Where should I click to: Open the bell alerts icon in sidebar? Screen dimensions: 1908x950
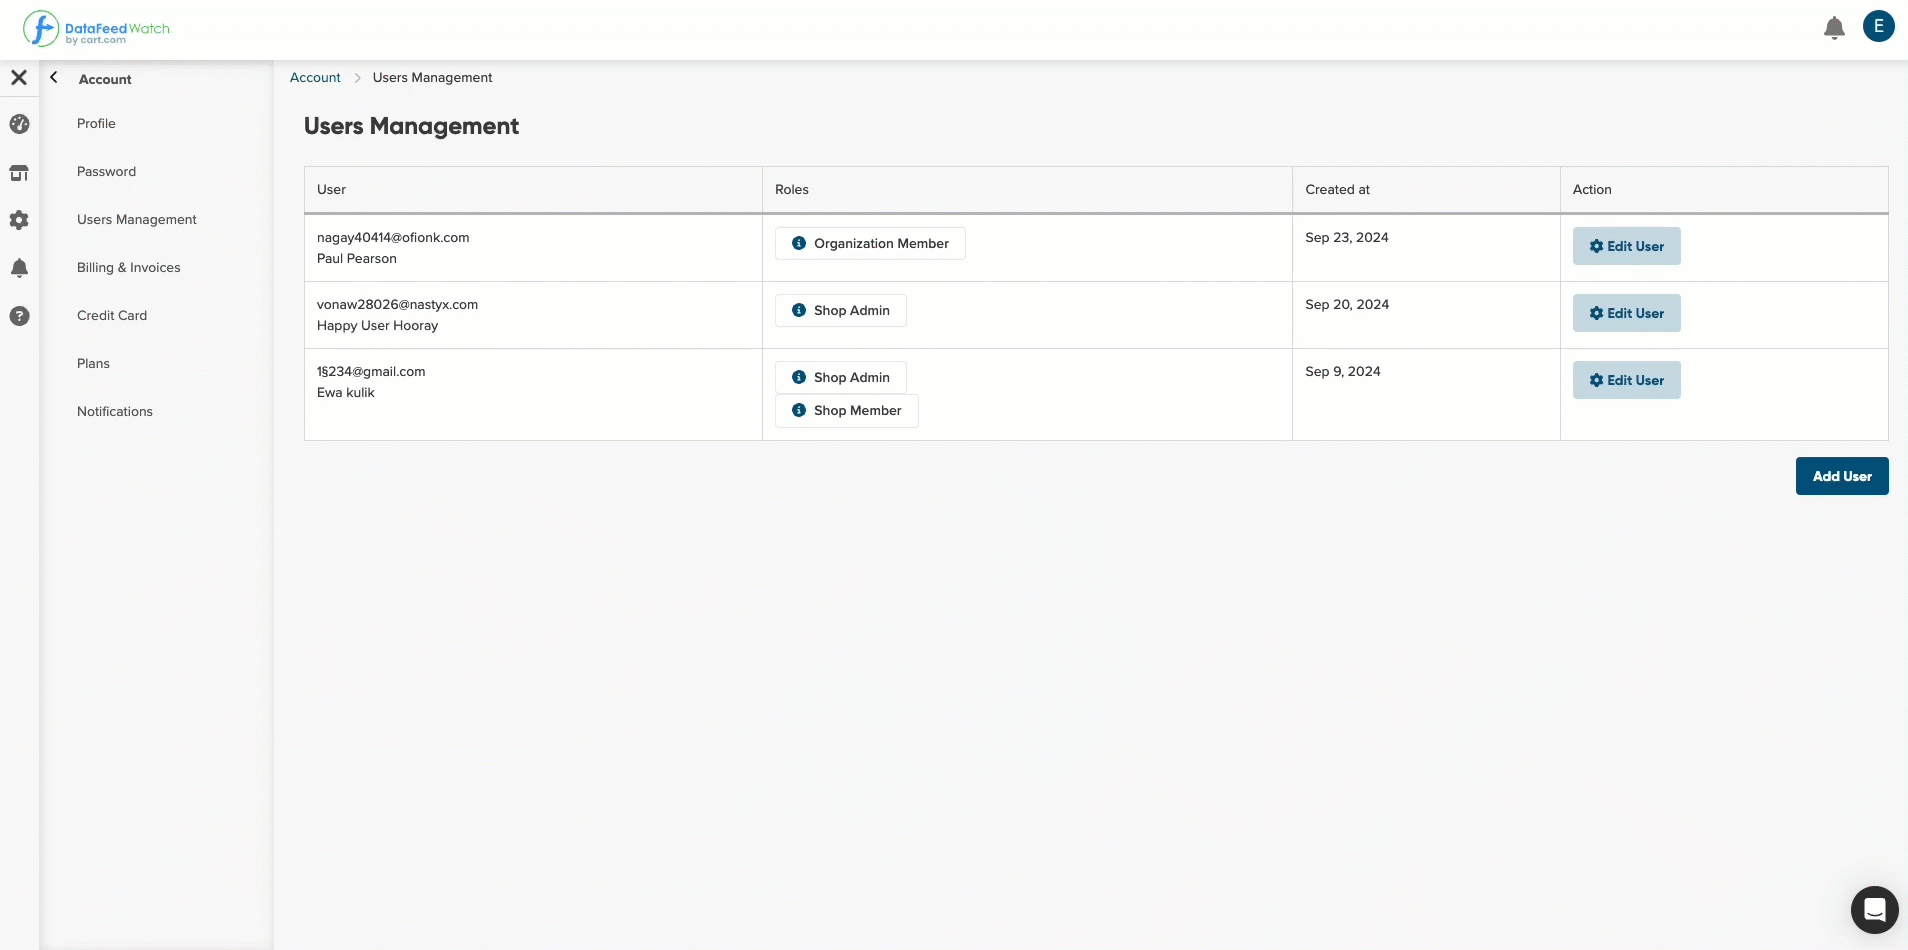[x=19, y=268]
